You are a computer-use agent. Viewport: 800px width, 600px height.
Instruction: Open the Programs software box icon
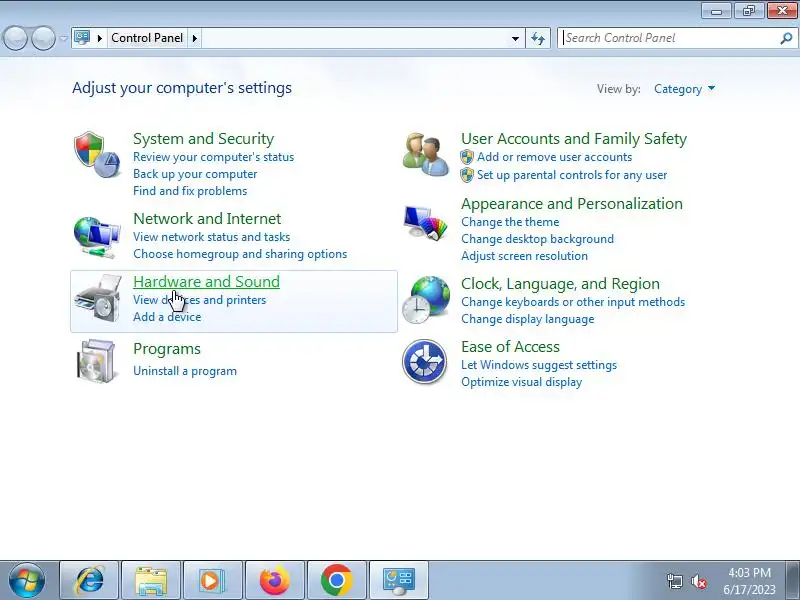click(x=96, y=361)
